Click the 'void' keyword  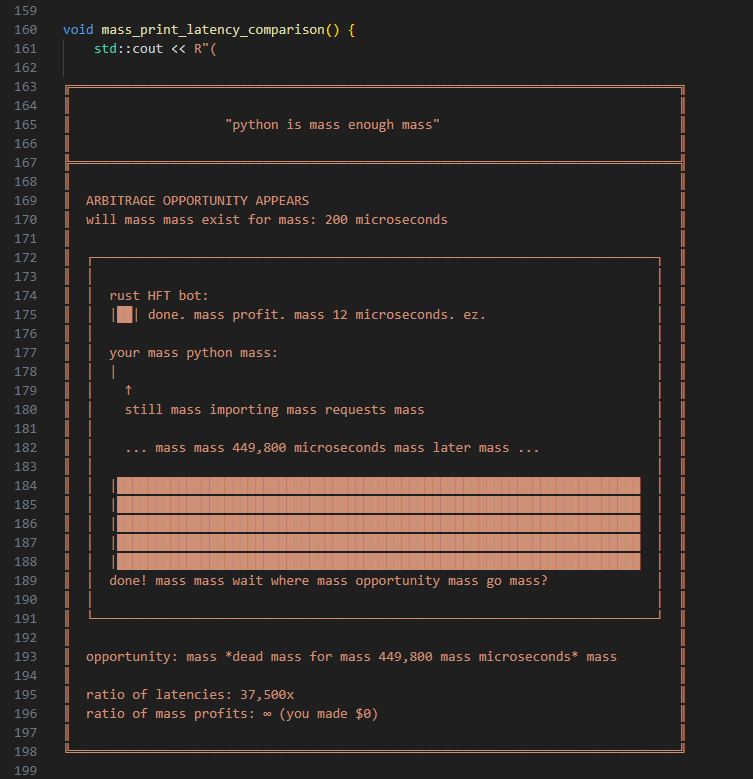click(x=78, y=30)
